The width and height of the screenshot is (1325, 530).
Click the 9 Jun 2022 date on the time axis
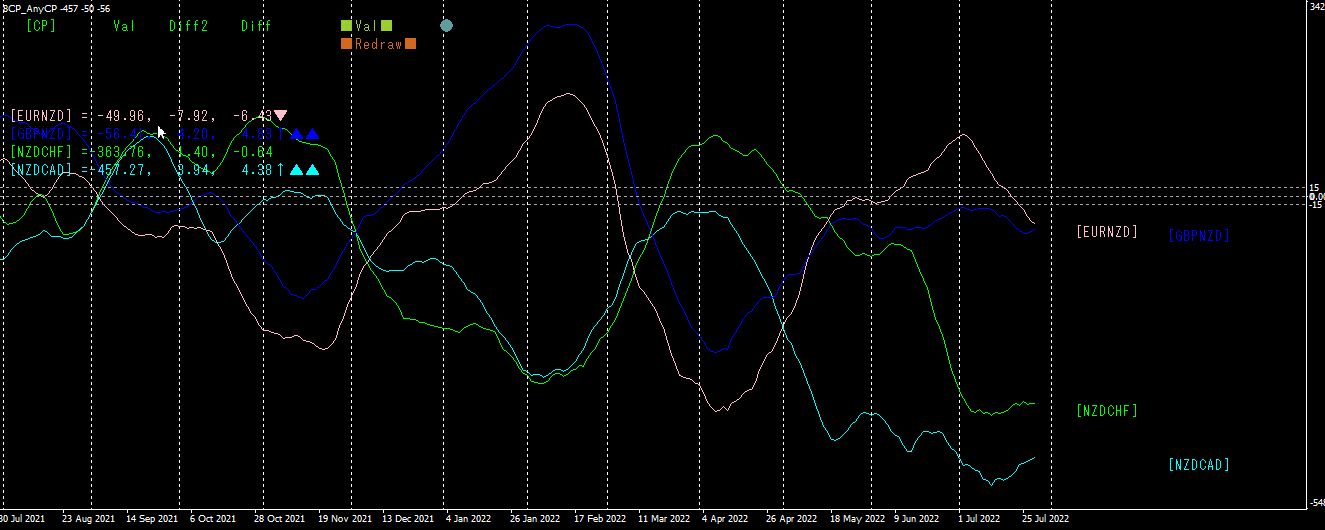(917, 520)
